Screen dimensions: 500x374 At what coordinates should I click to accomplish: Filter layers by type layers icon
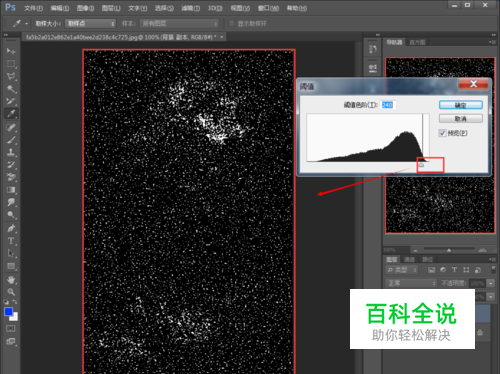click(x=454, y=270)
